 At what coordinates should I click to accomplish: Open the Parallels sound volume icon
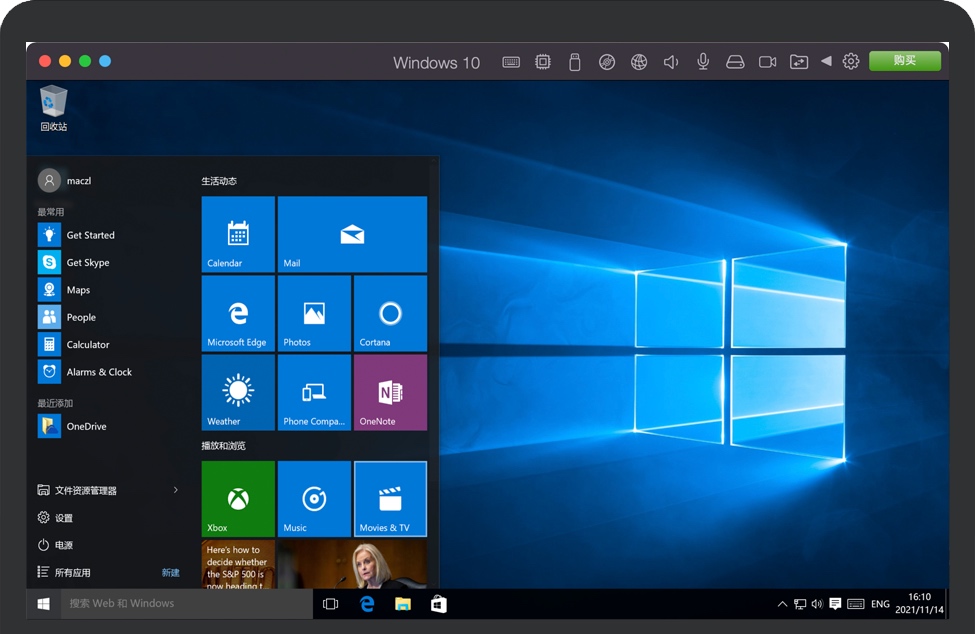(x=671, y=62)
